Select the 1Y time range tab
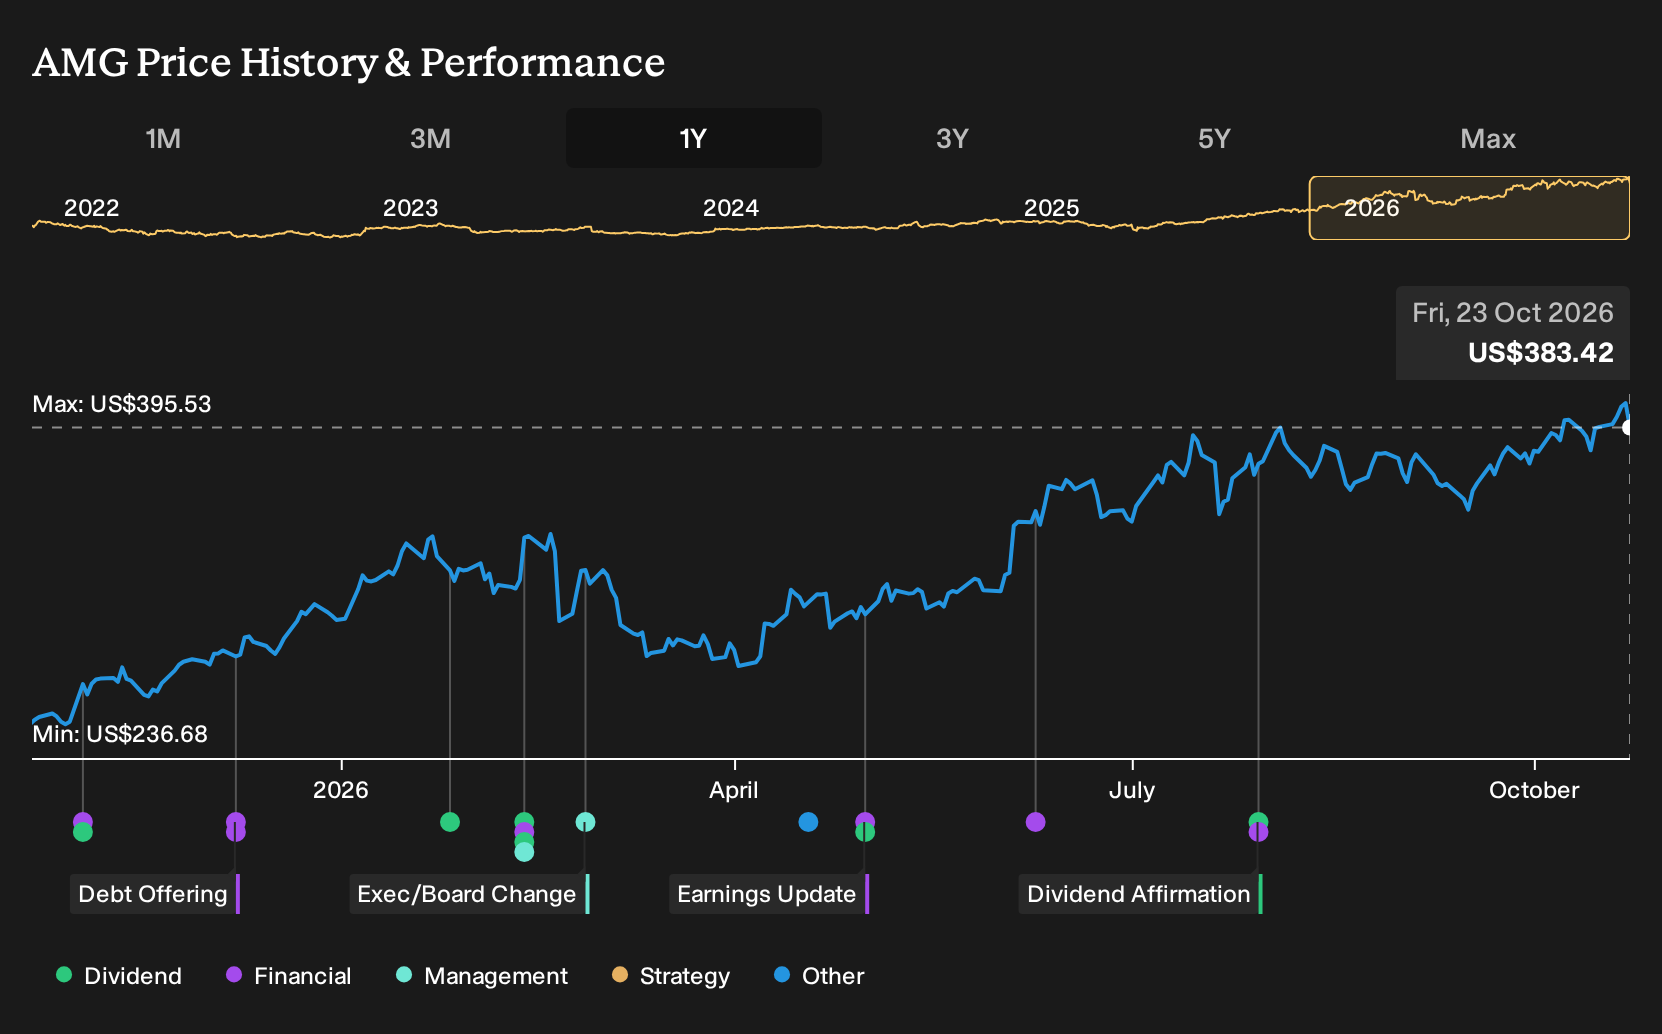Screen dimensions: 1662x1034 coord(694,138)
